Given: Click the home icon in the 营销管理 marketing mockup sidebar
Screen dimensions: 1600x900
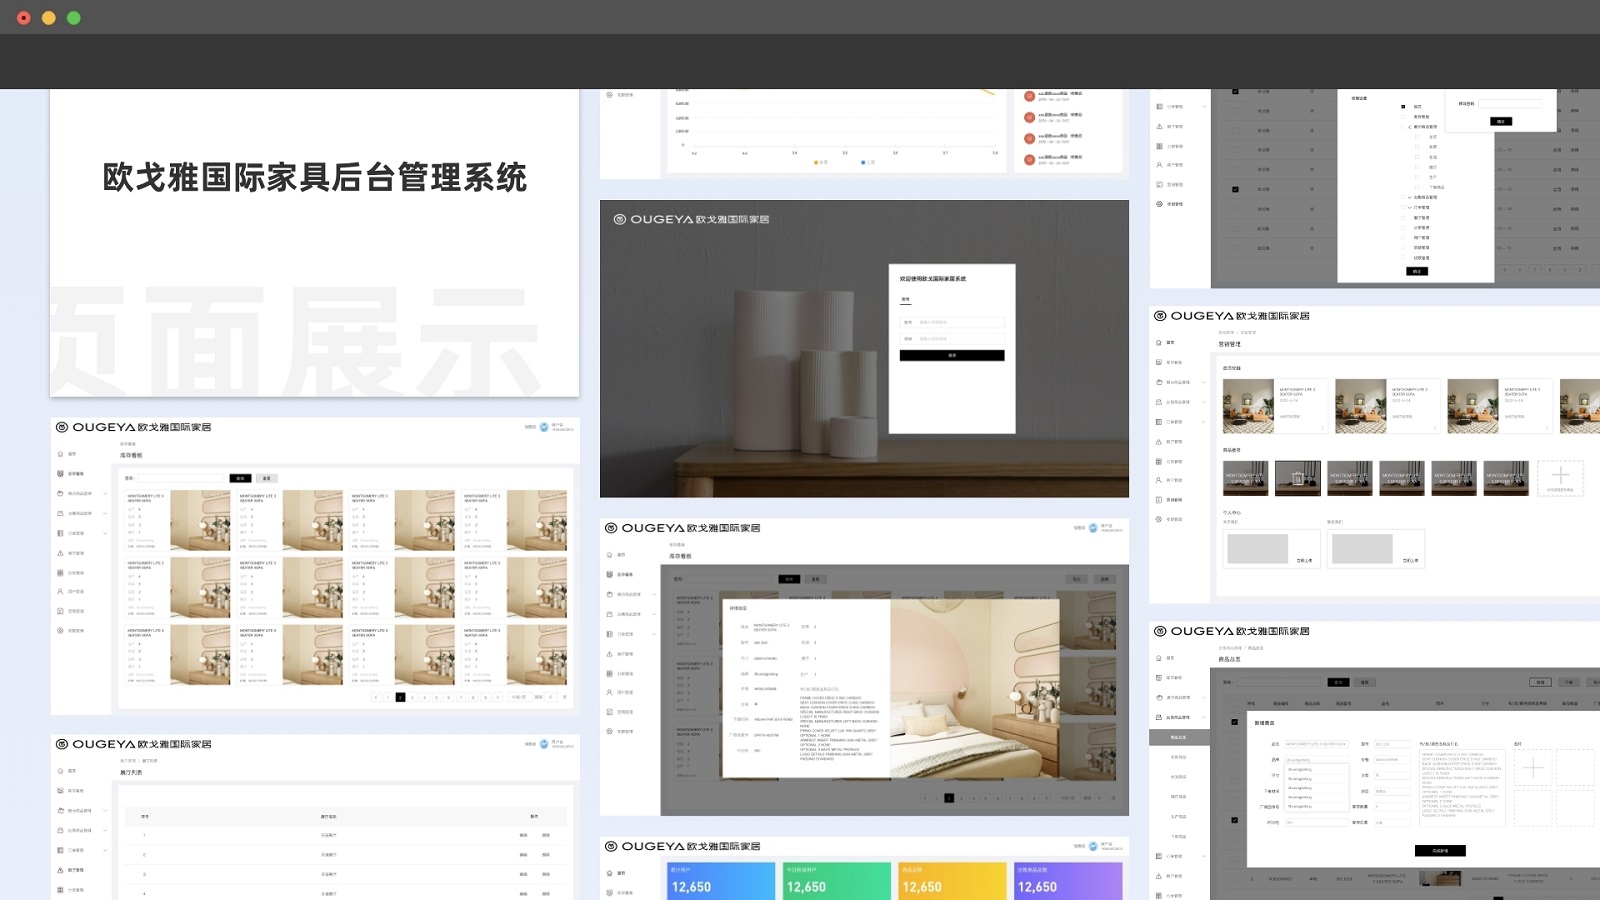Looking at the screenshot, I should (1159, 343).
